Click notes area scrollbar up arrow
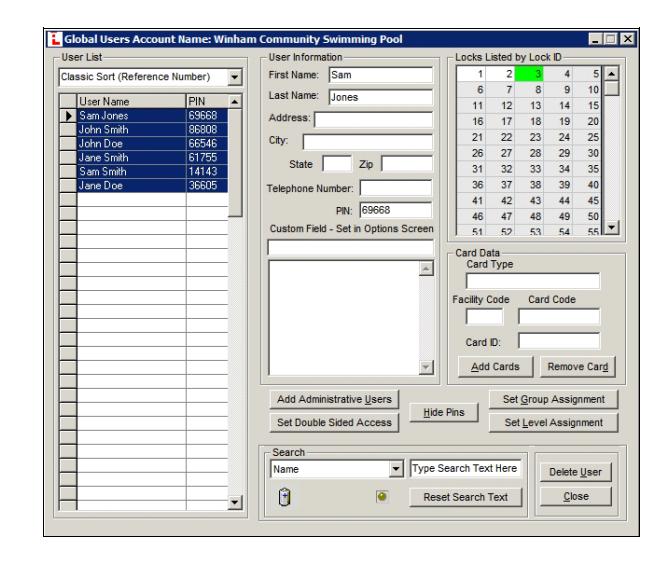The height and width of the screenshot is (562, 666). pyautogui.click(x=426, y=268)
